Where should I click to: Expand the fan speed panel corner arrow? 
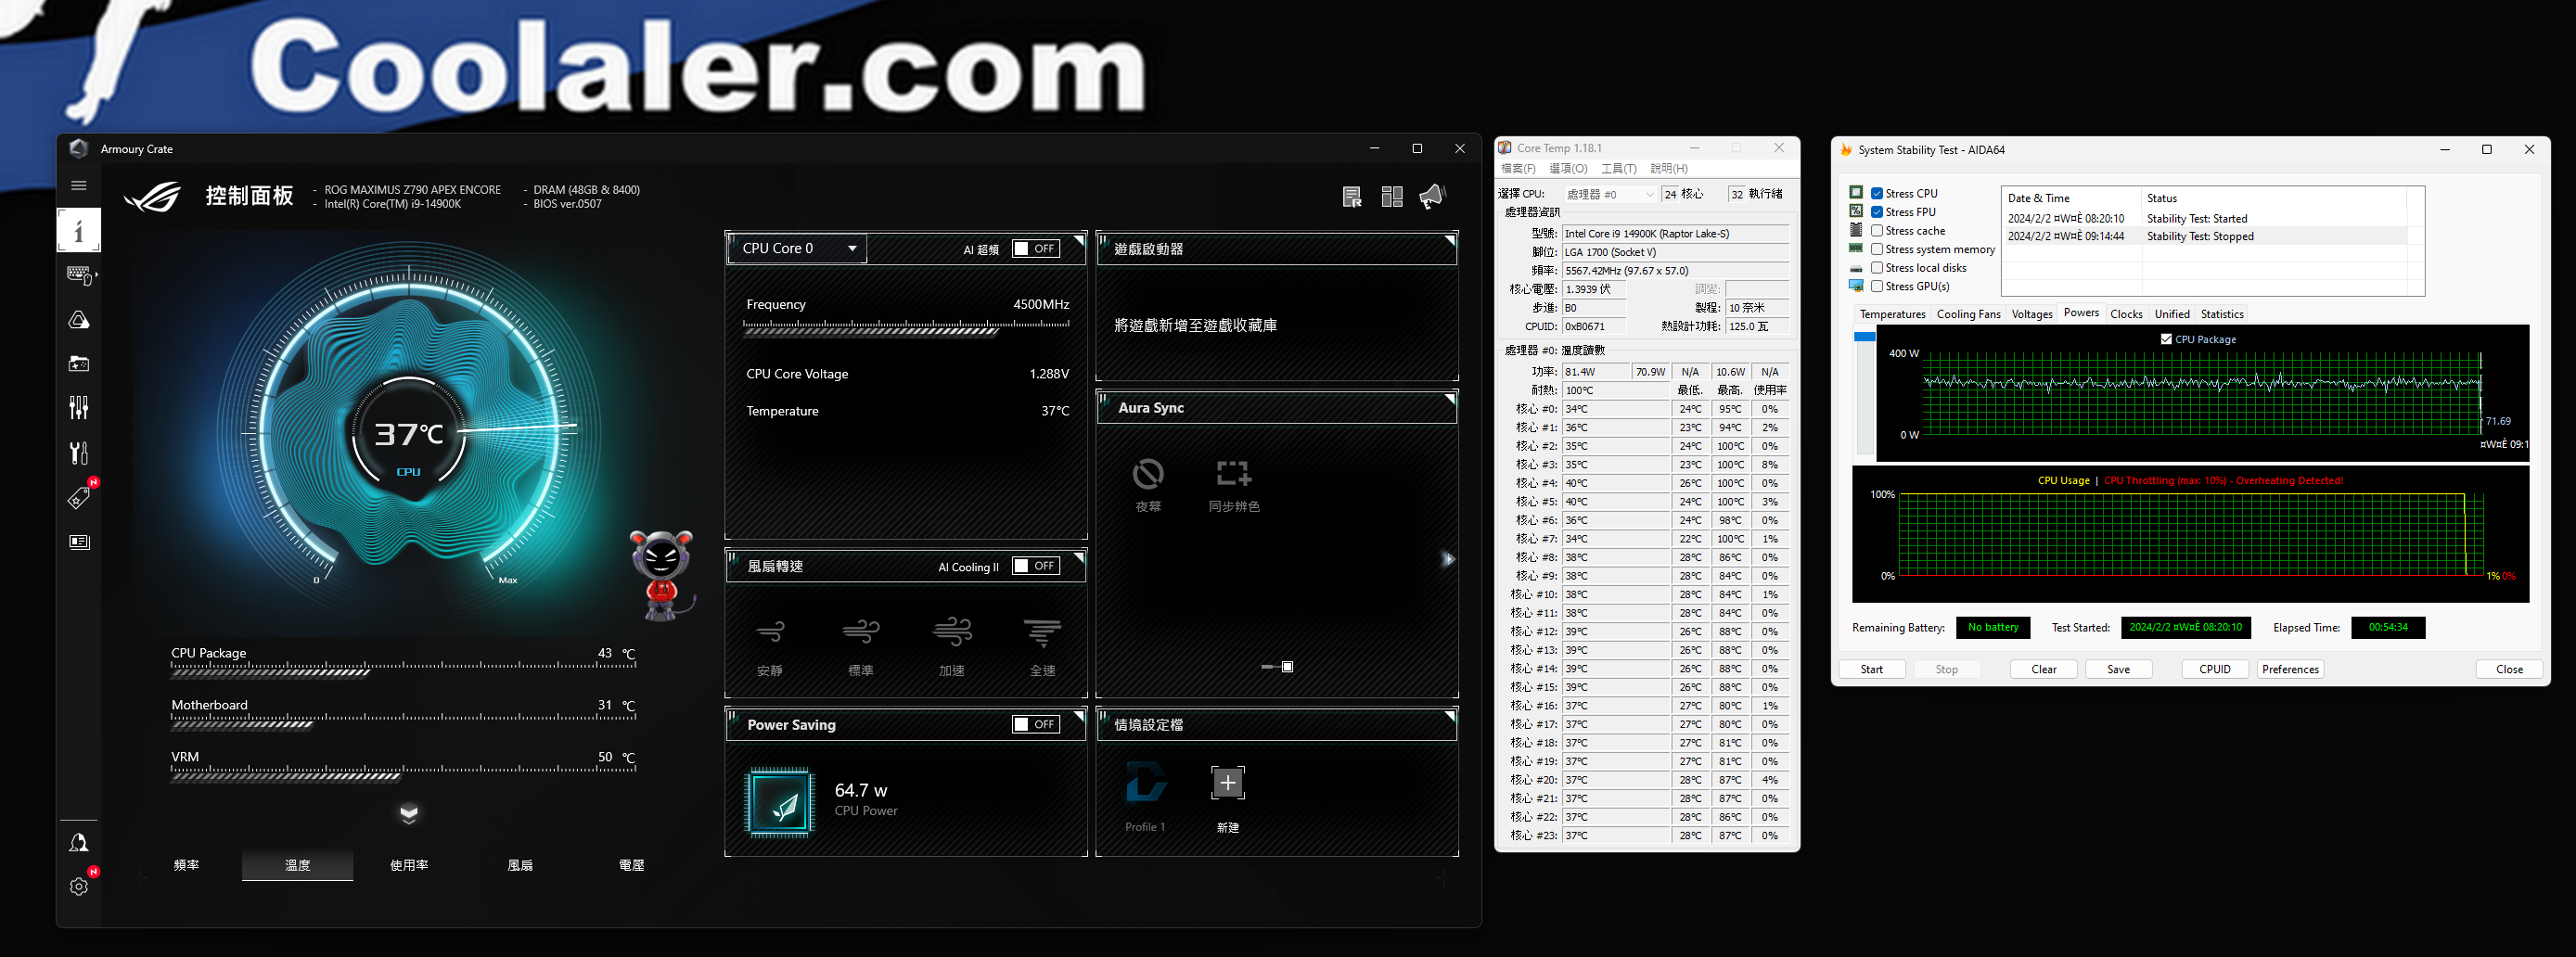pos(1078,558)
